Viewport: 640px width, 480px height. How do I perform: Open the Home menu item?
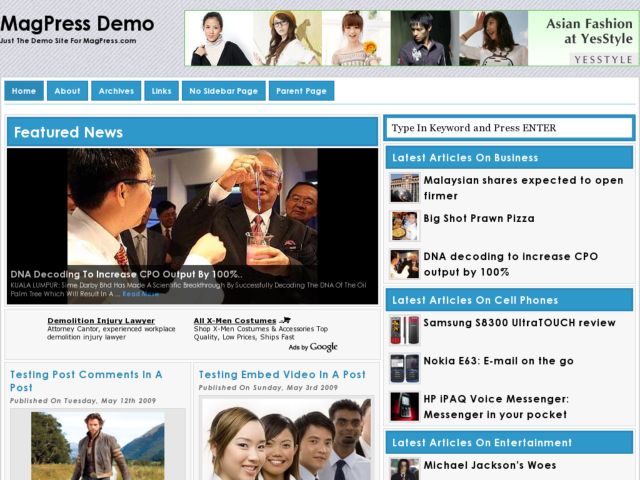[24, 91]
